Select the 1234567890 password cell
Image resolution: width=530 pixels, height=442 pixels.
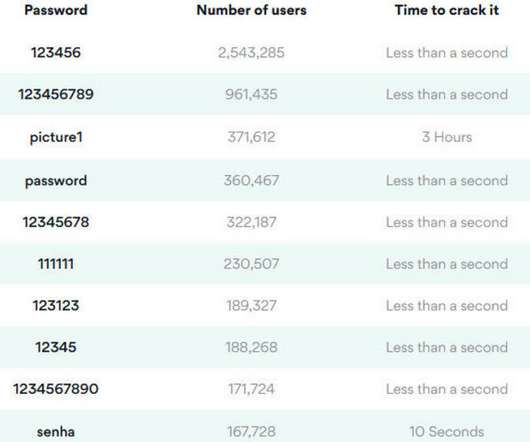(x=56, y=389)
